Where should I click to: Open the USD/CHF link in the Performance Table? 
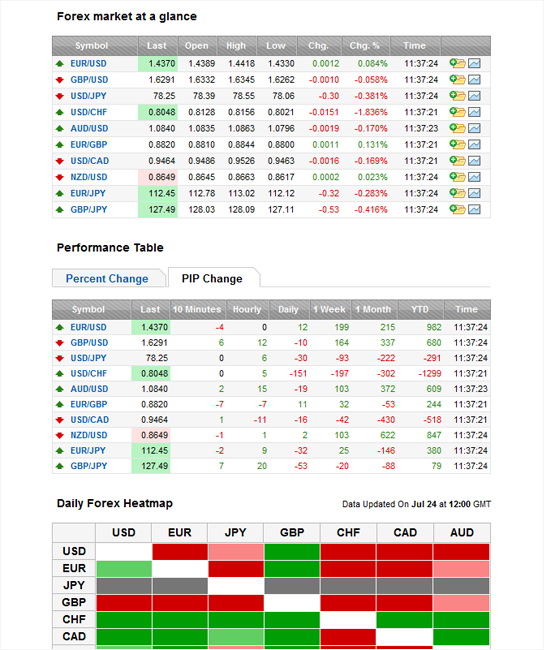[88, 374]
